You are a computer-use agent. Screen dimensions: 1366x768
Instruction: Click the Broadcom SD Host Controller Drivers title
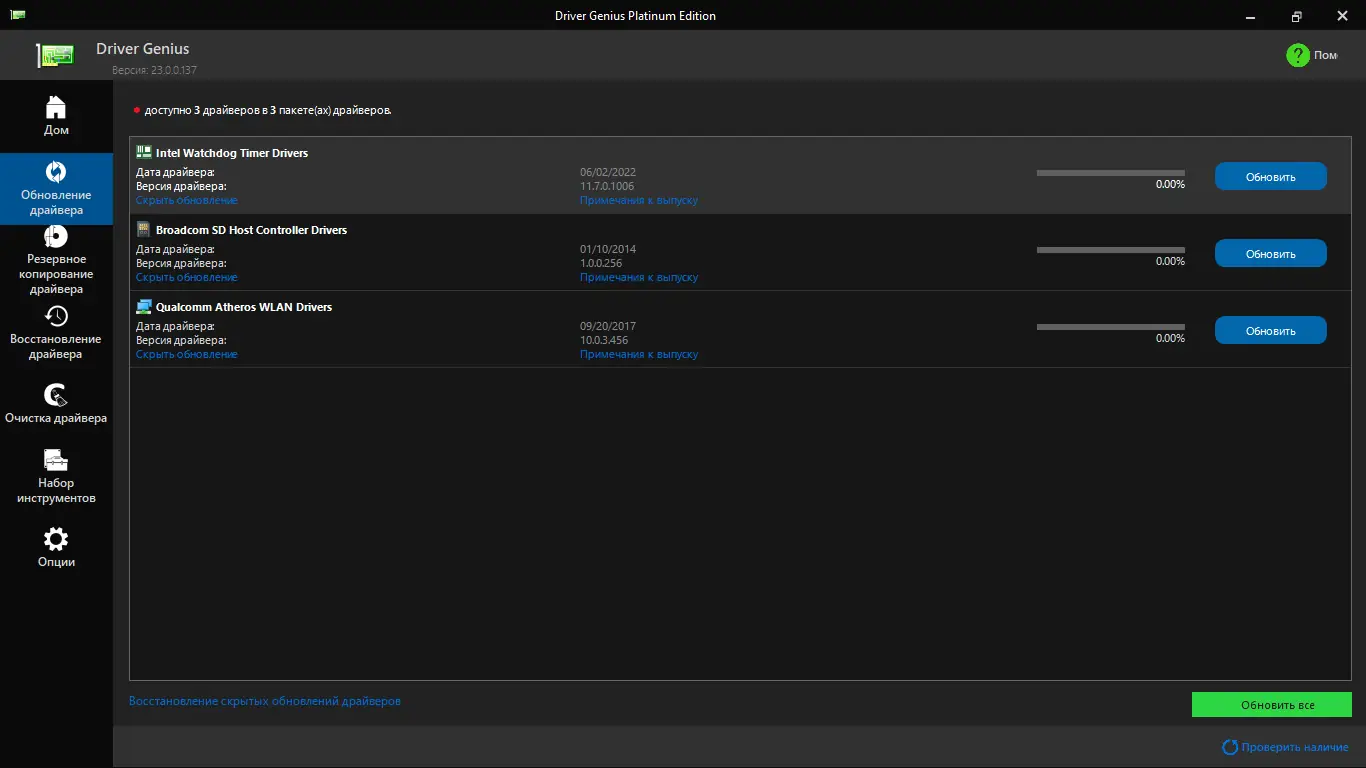click(252, 230)
